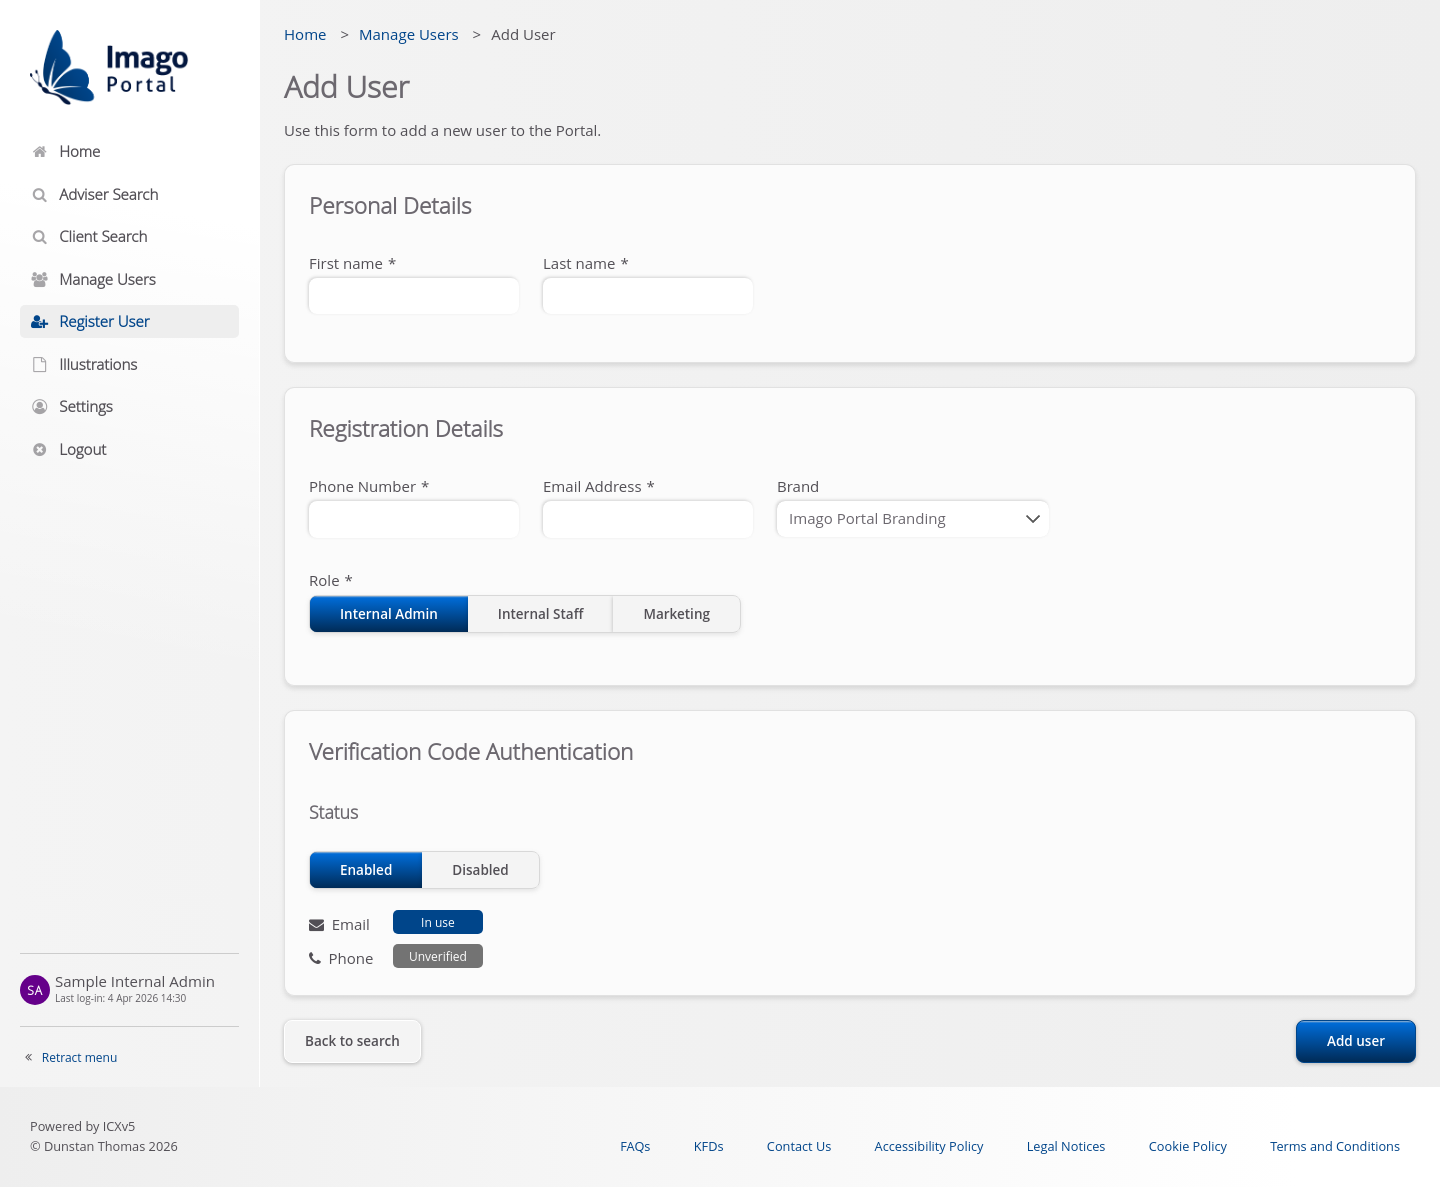The image size is (1440, 1187).
Task: Click the Sample Internal Admin user name
Action: pyautogui.click(x=135, y=982)
